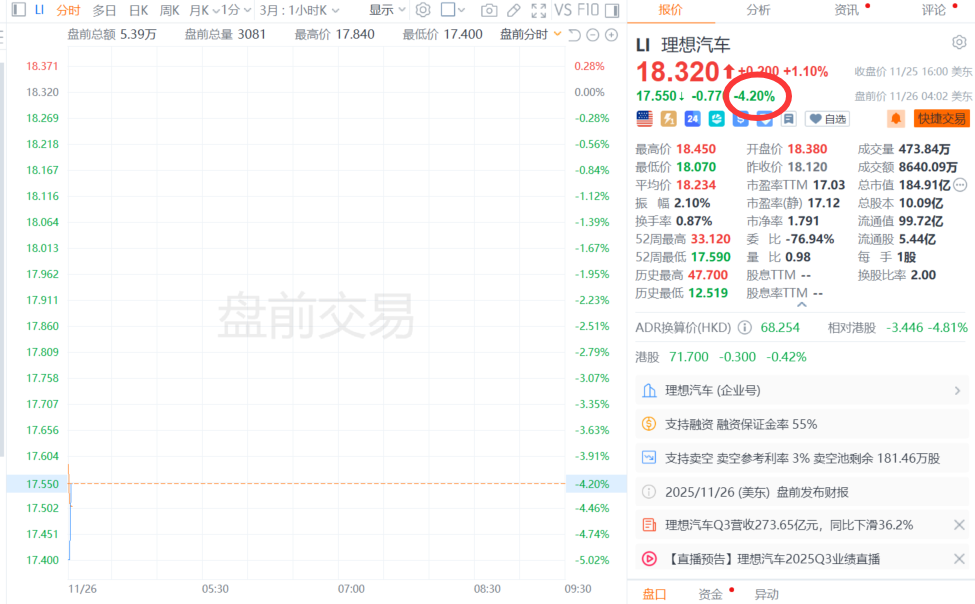975x604 pixels.
Task: Open the 盘口 order book tab
Action: click(x=654, y=594)
